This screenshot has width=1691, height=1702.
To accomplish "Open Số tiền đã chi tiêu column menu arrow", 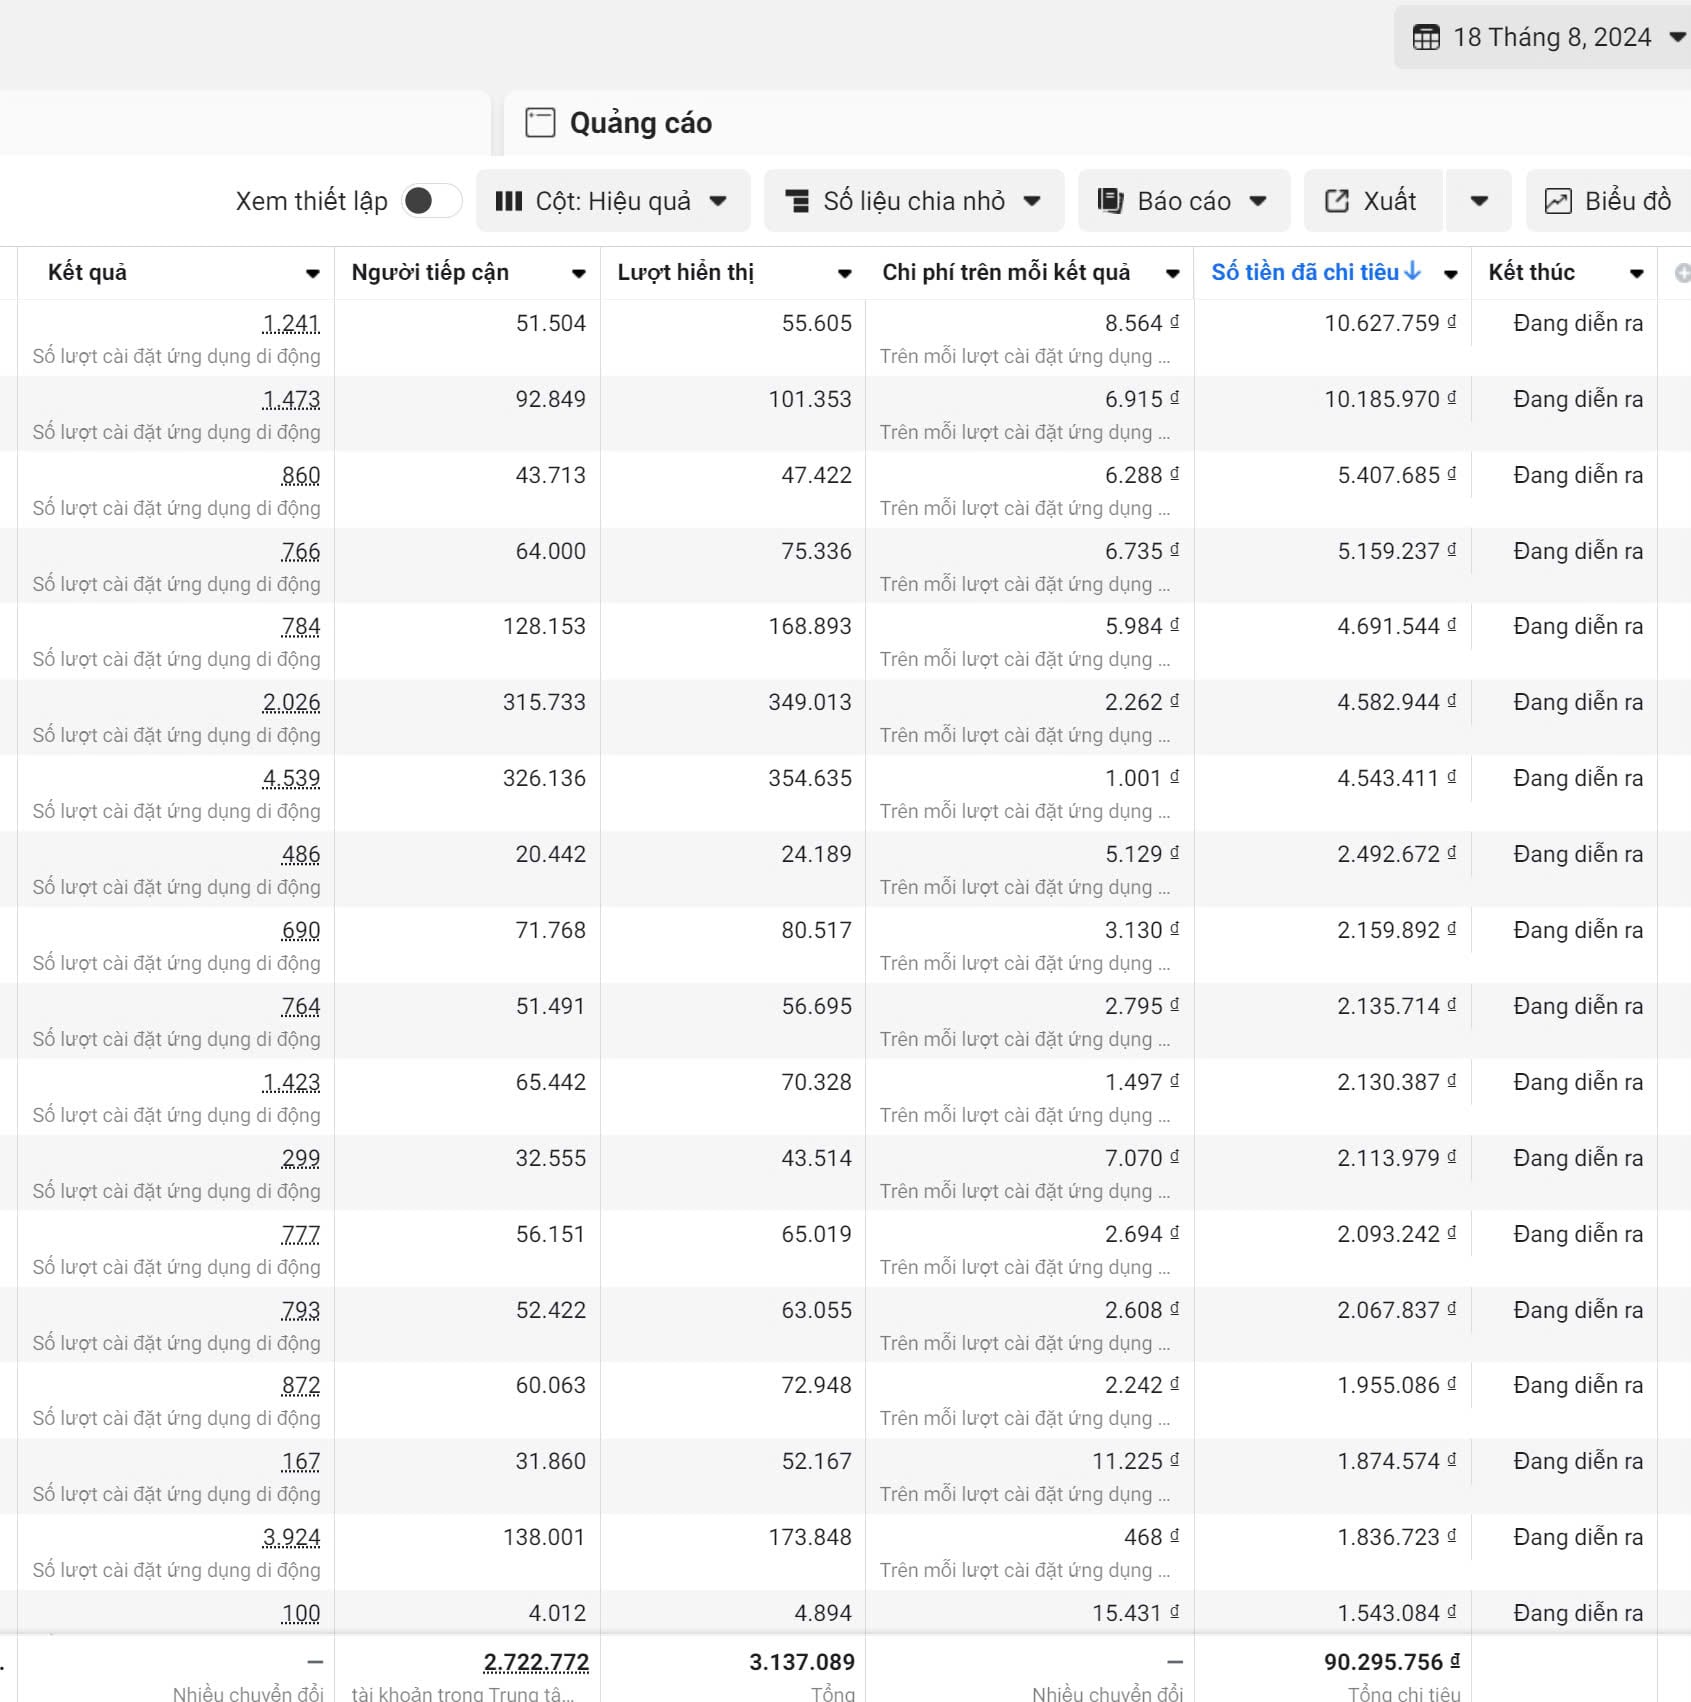I will (x=1450, y=273).
